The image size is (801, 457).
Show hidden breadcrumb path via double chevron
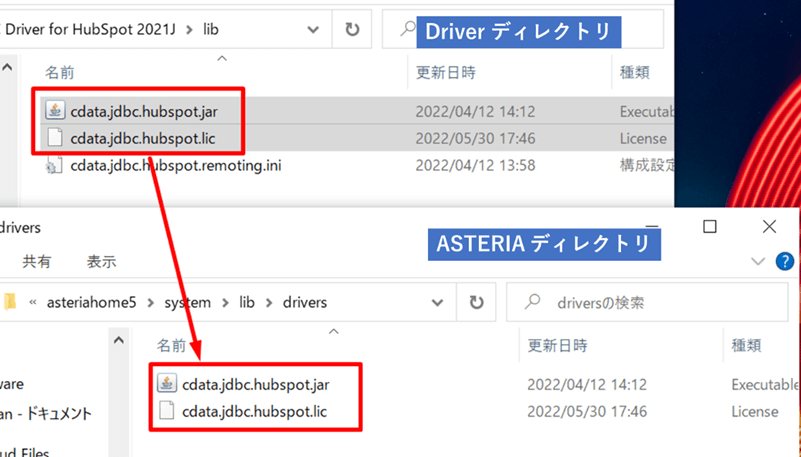(33, 302)
